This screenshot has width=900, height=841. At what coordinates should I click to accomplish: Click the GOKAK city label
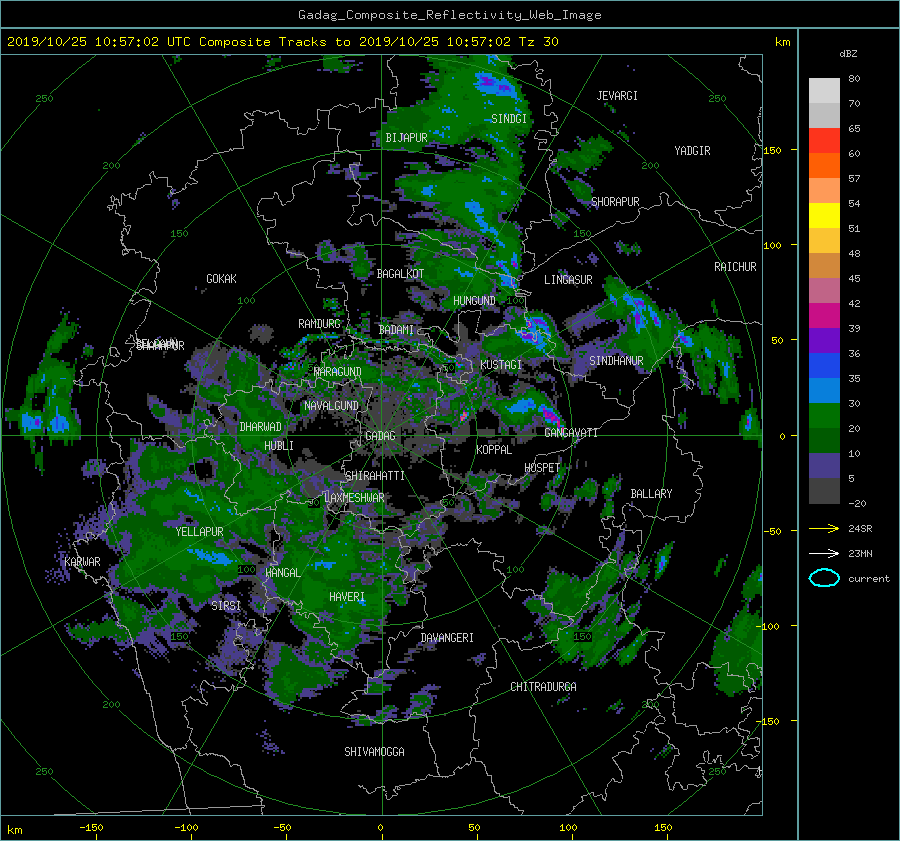pos(221,279)
